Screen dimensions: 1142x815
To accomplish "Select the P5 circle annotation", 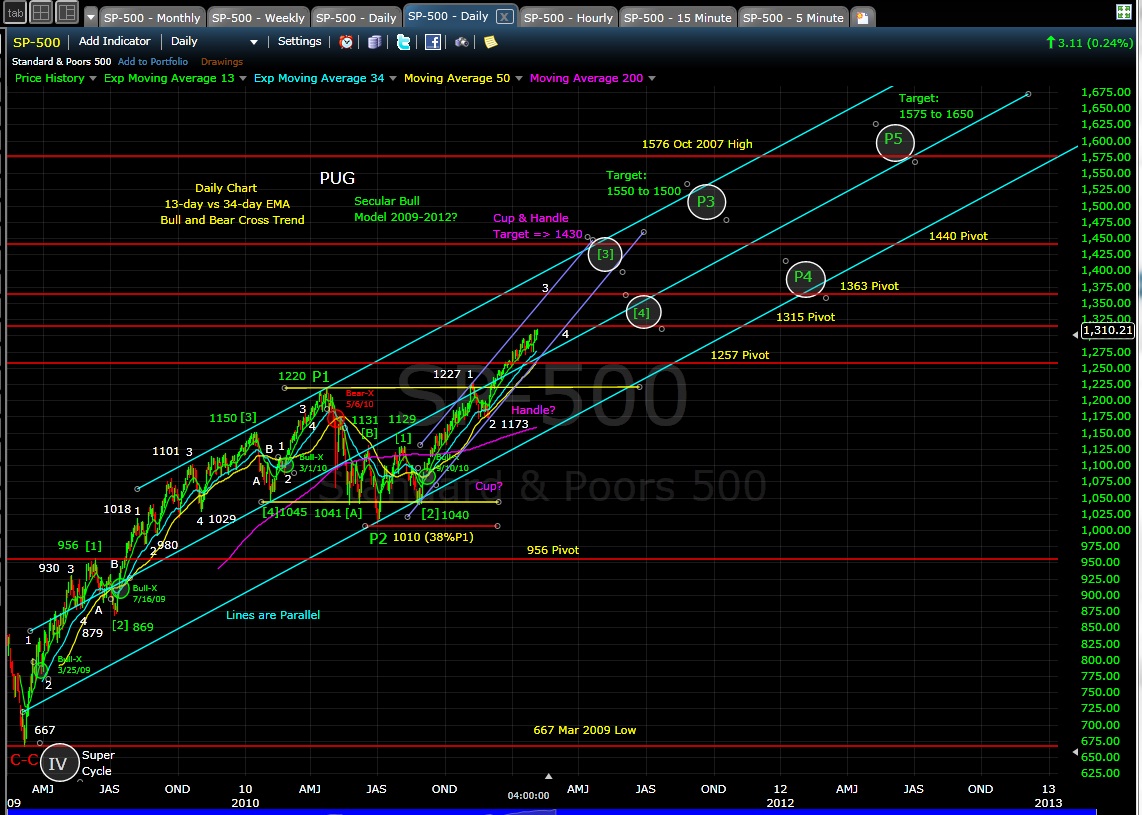I will coord(894,141).
